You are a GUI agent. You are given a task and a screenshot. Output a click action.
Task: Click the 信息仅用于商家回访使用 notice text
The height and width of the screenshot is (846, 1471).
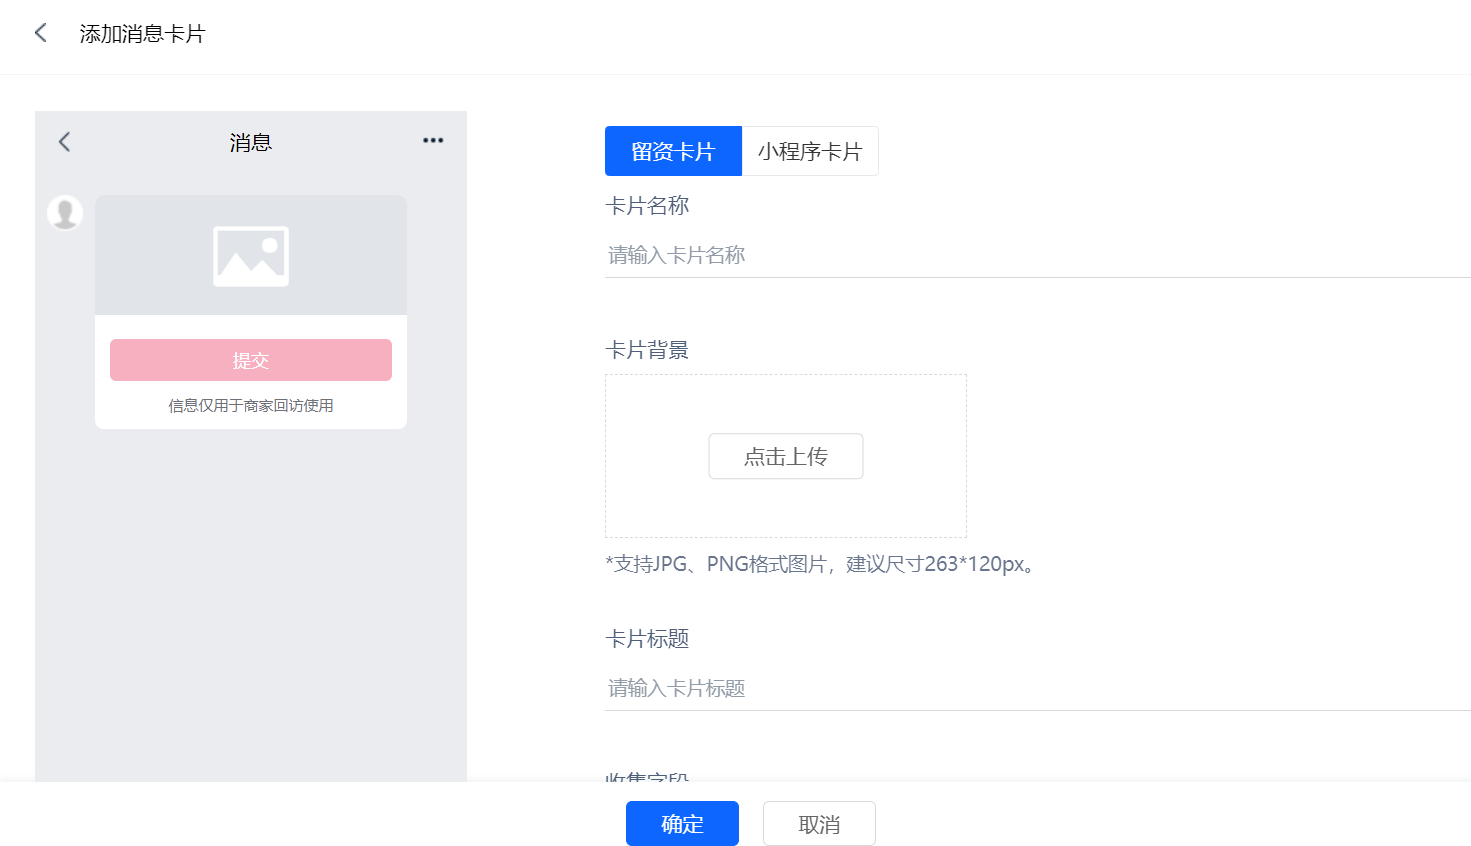251,405
